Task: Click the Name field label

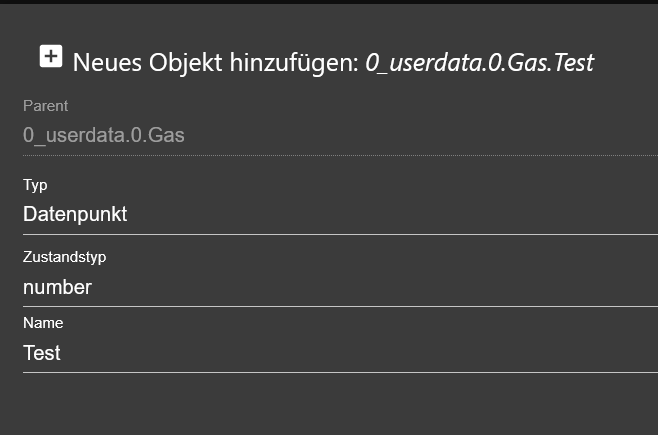Action: coord(43,323)
